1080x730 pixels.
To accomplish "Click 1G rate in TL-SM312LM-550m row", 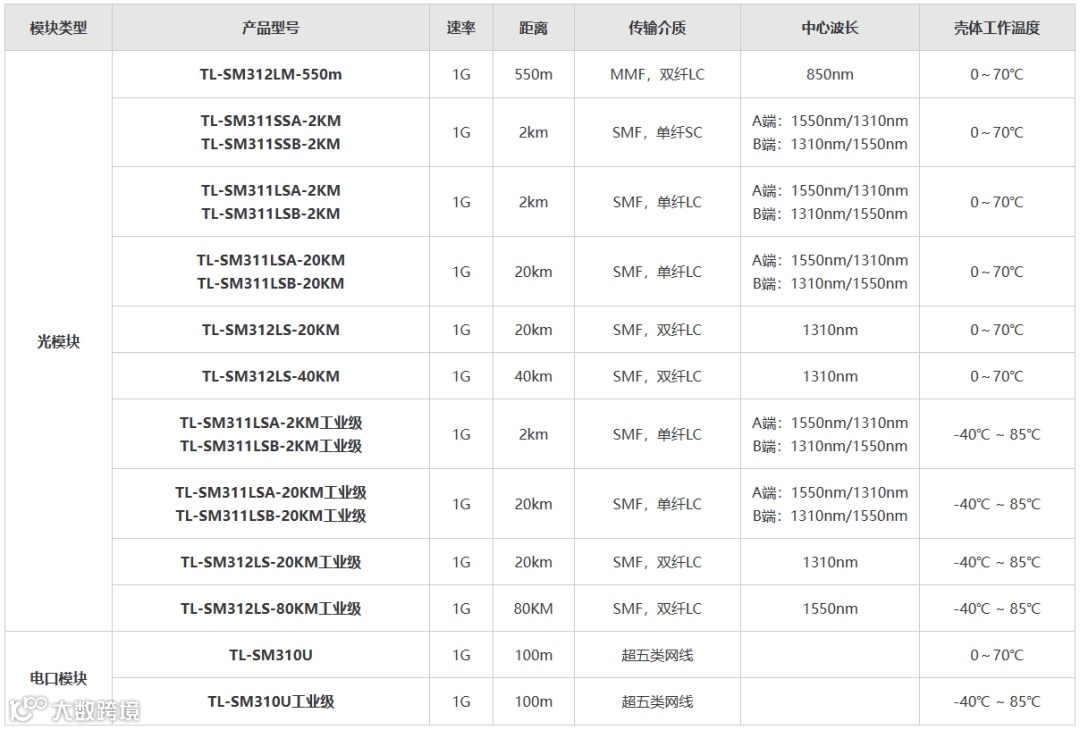I will pyautogui.click(x=461, y=74).
